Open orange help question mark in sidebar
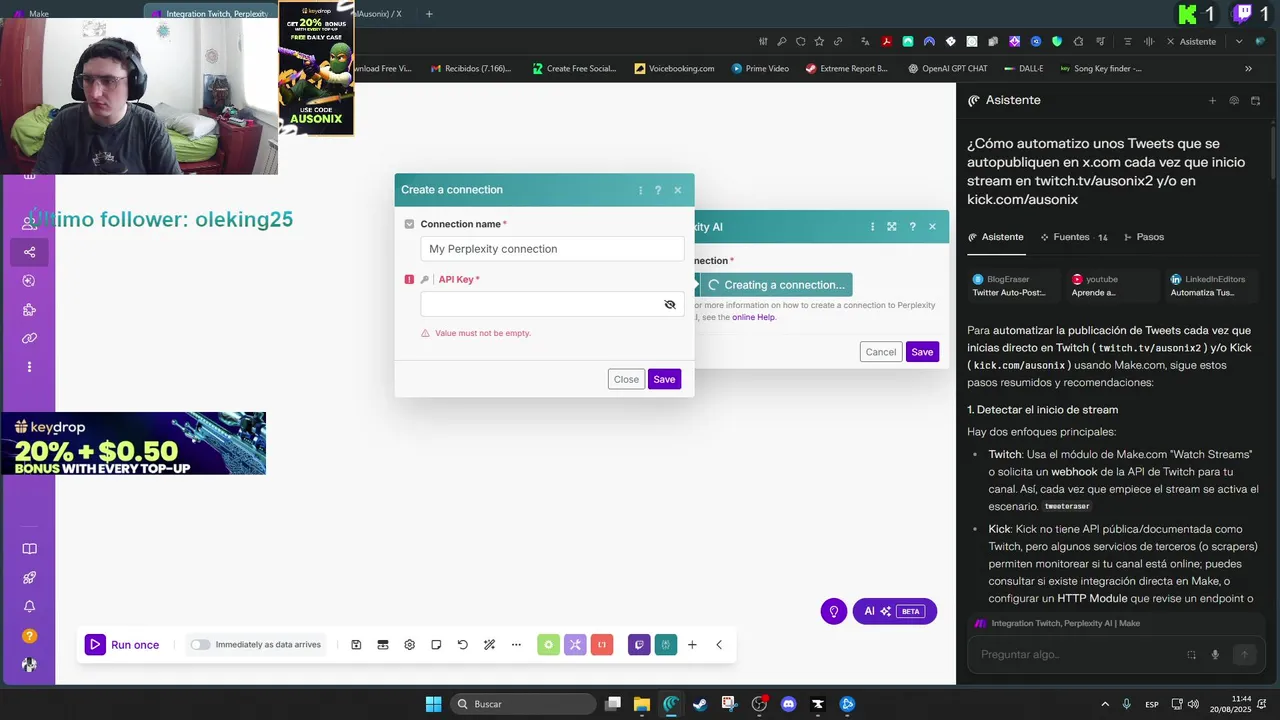Image resolution: width=1280 pixels, height=720 pixels. (29, 636)
